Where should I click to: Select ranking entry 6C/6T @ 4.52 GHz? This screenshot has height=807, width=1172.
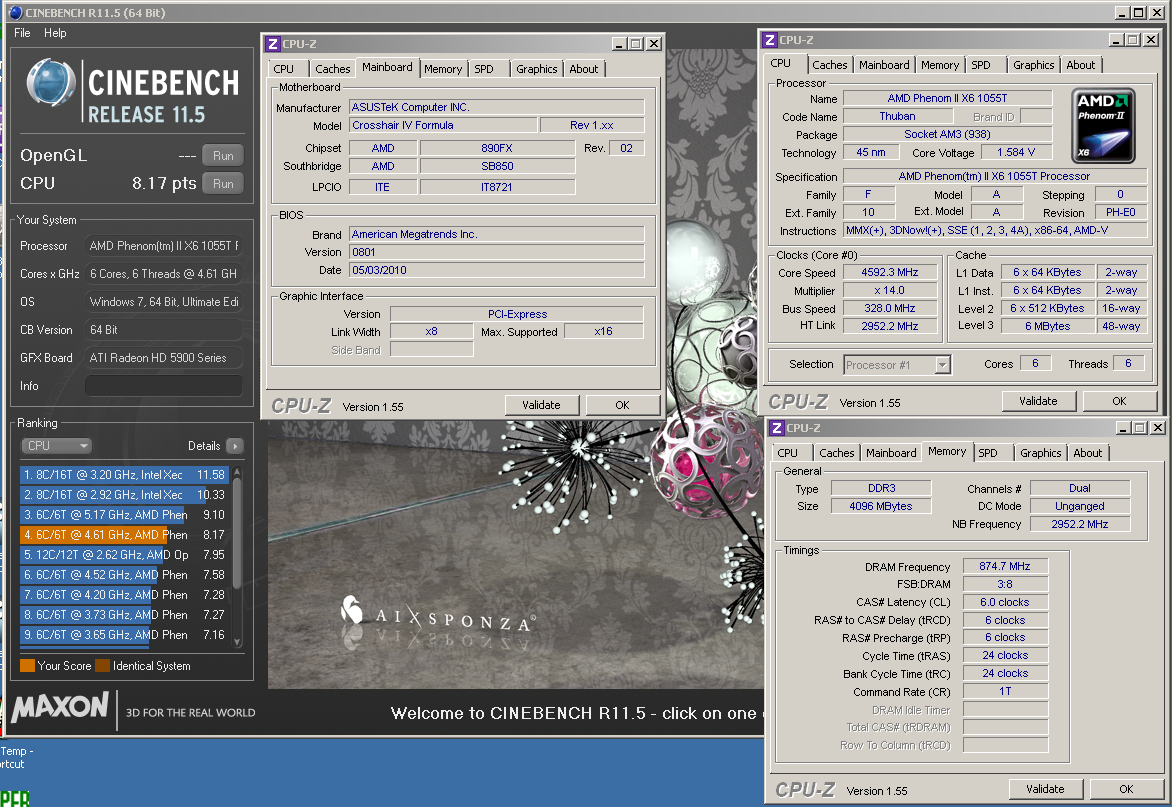point(124,575)
